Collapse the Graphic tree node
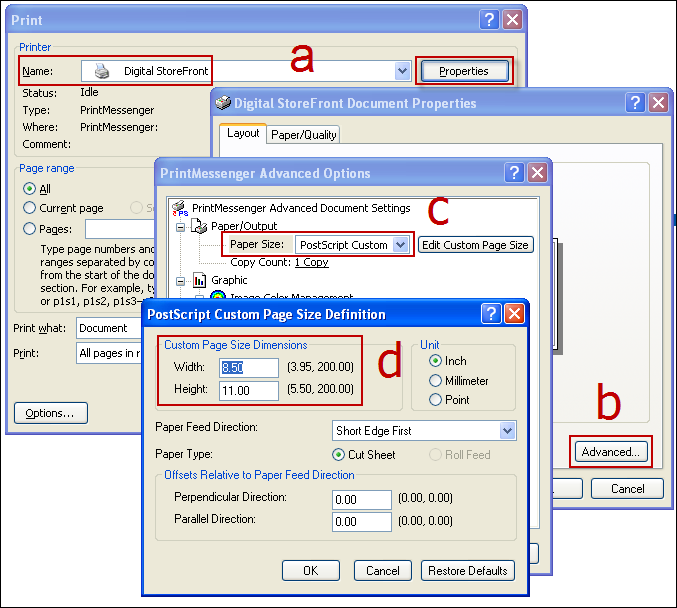Viewport: 677px width, 608px height. 180,281
